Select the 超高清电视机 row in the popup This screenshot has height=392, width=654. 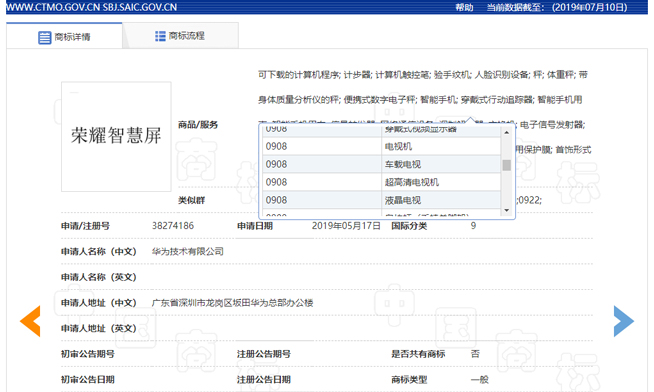tap(382, 182)
